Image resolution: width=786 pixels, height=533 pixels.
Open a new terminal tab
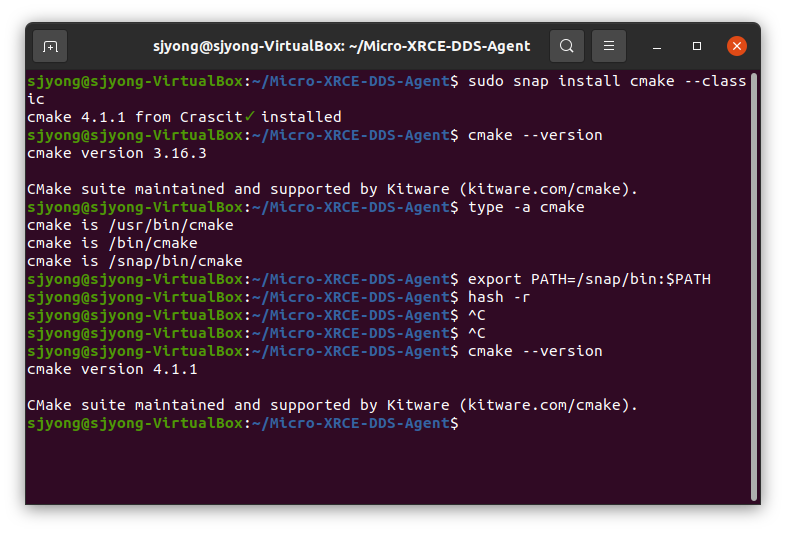pos(50,46)
